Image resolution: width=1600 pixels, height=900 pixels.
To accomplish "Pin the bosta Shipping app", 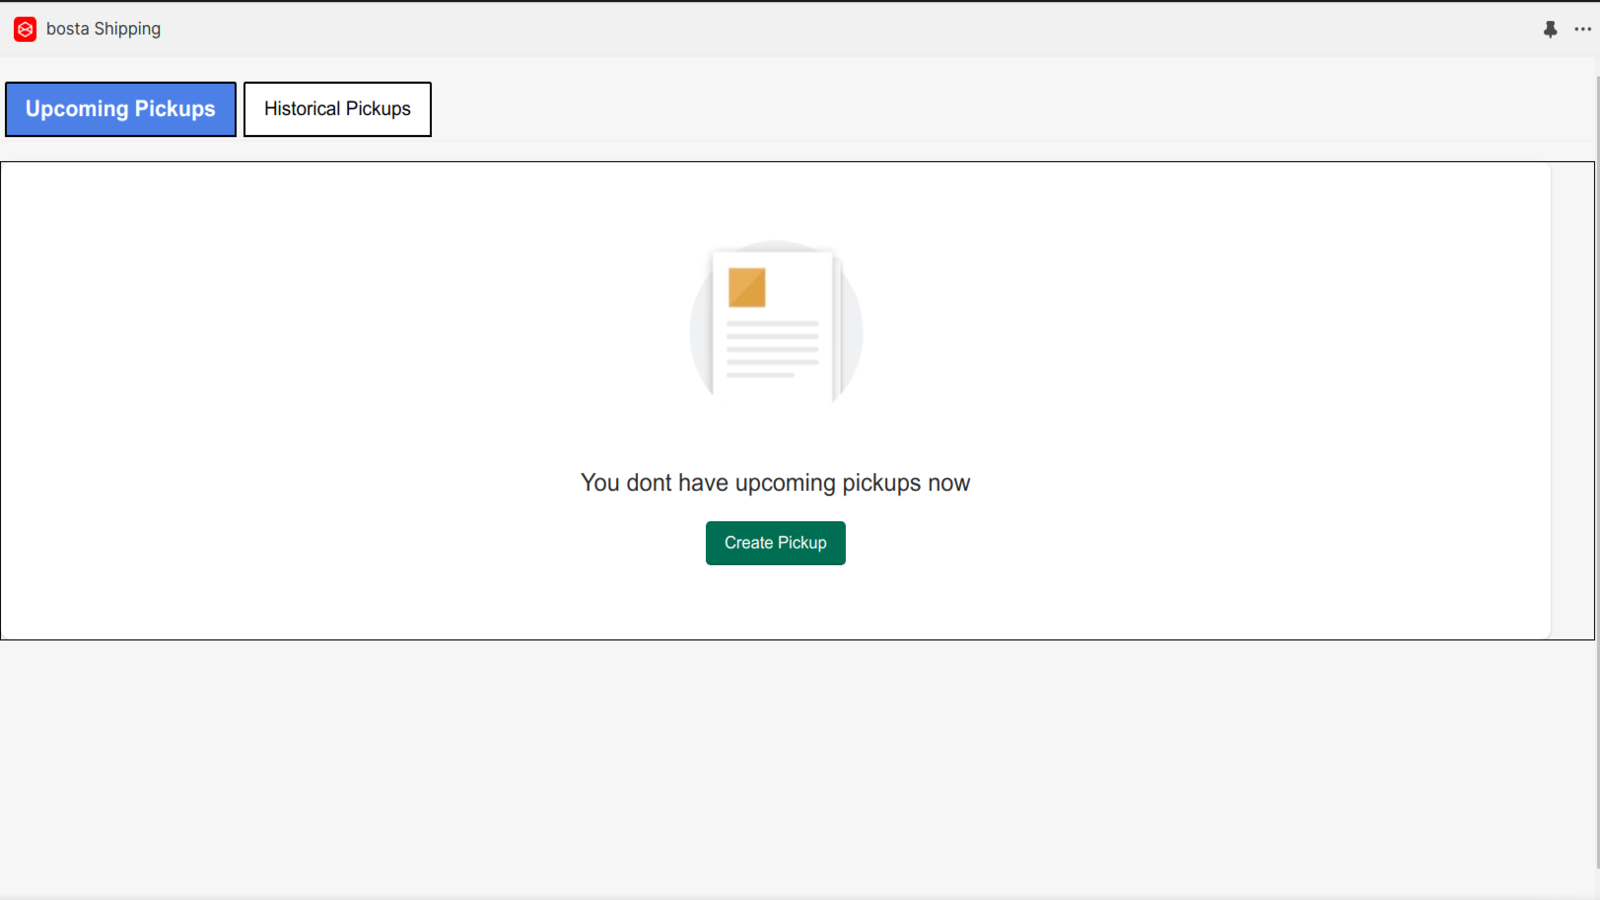I will [1550, 29].
